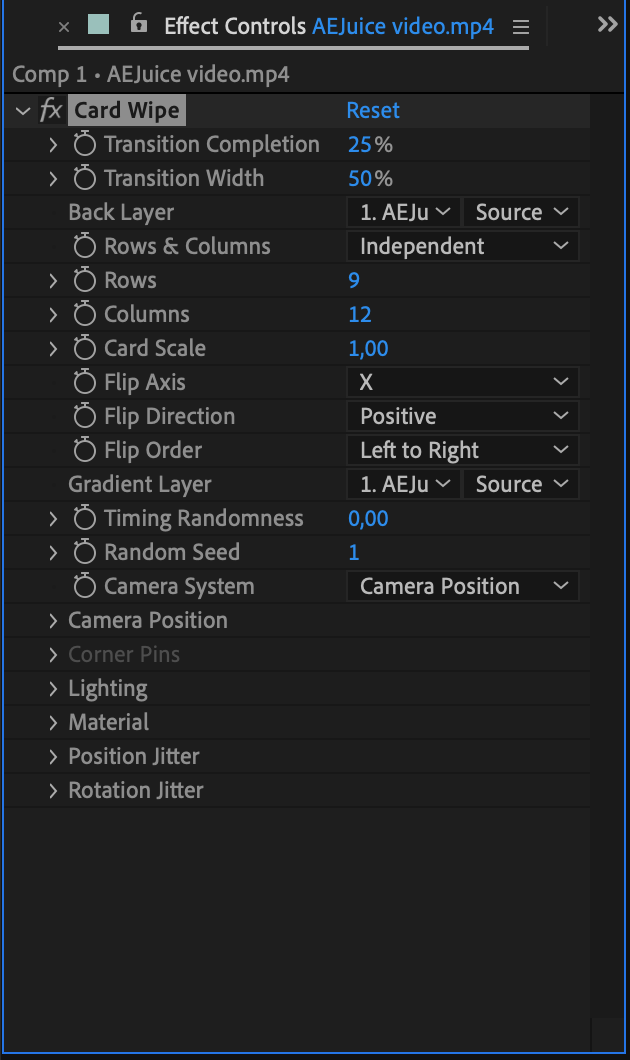Open the Camera System dropdown
Viewport: 630px width, 1060px height.
462,587
